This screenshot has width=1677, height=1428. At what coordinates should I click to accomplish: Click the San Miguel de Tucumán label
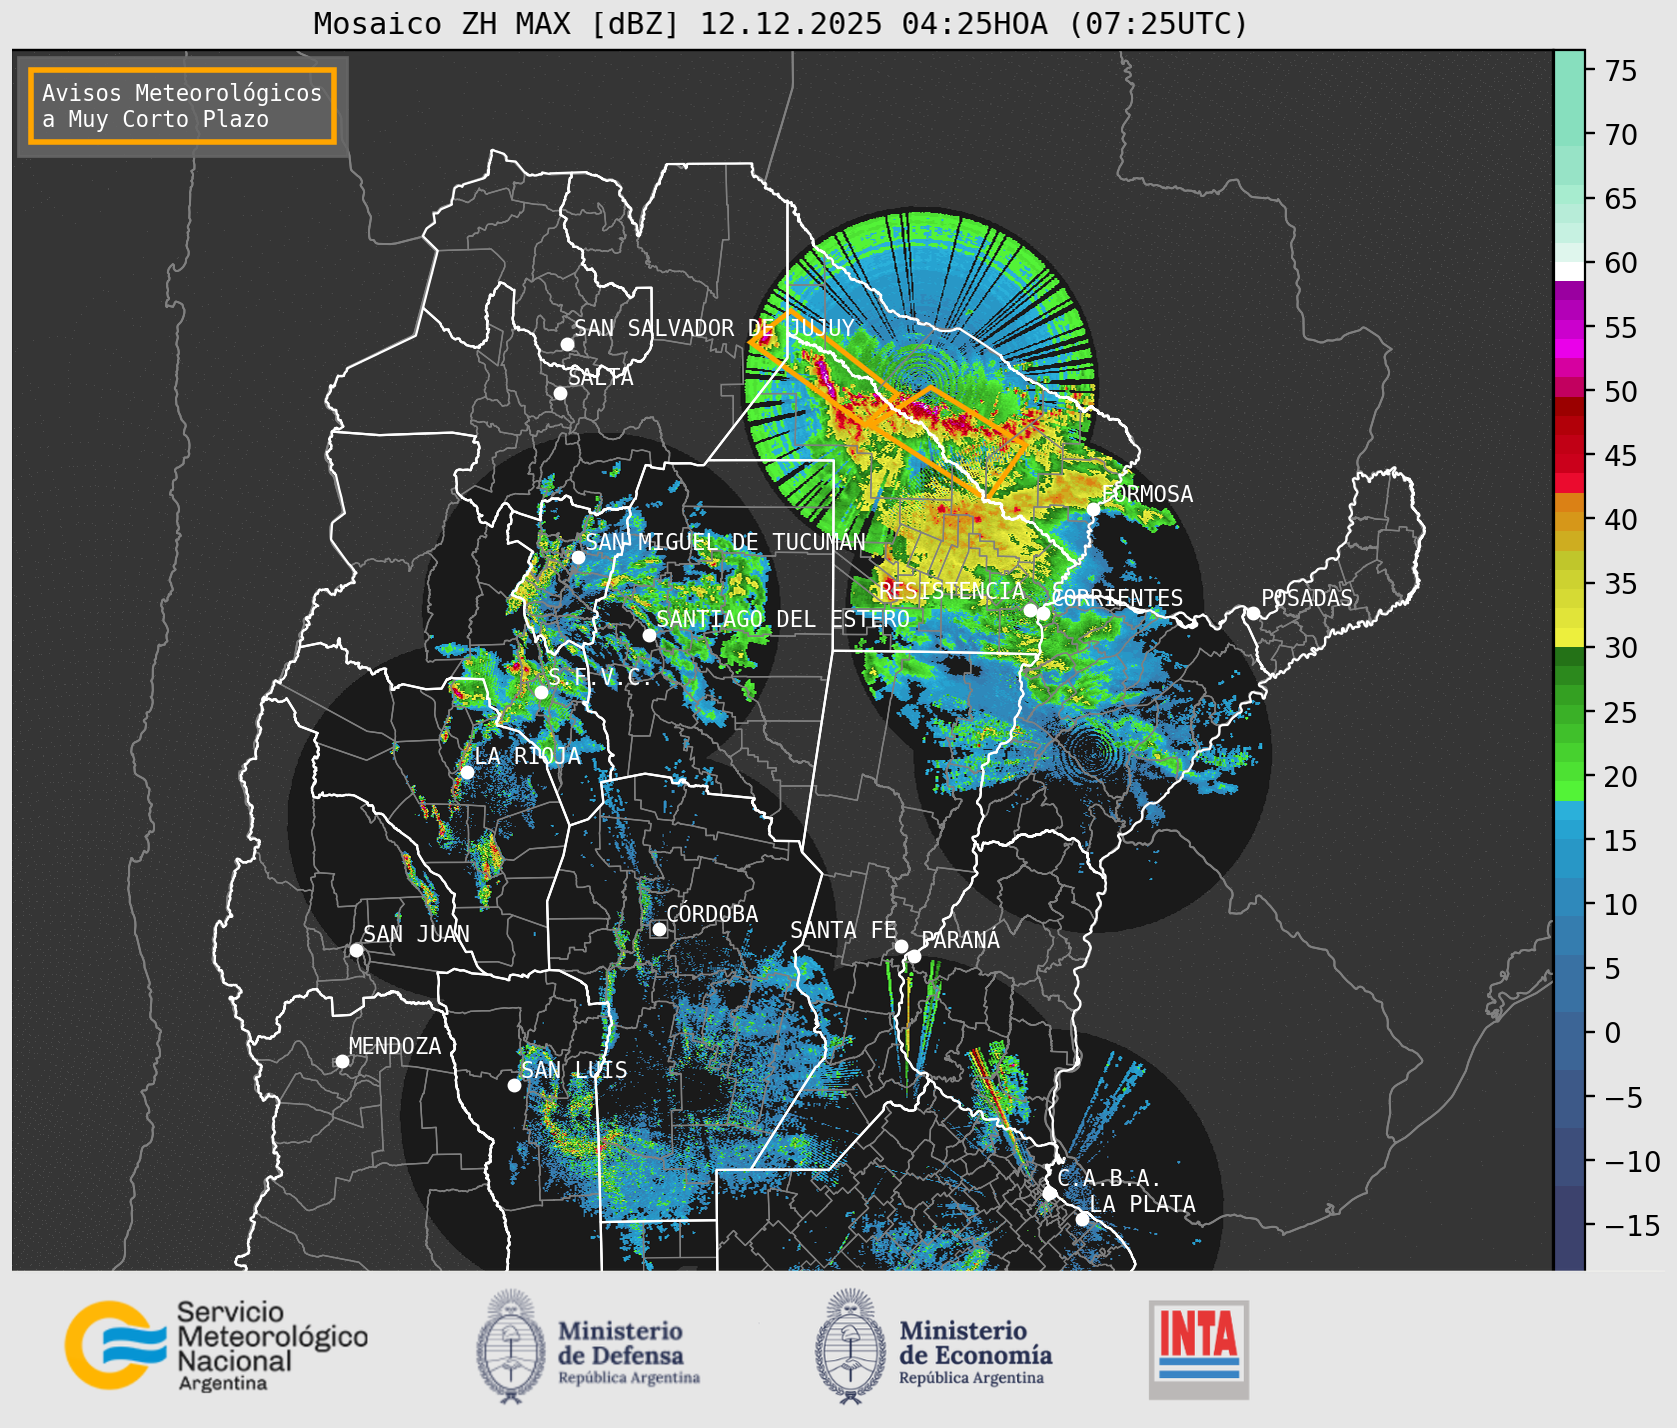point(725,542)
